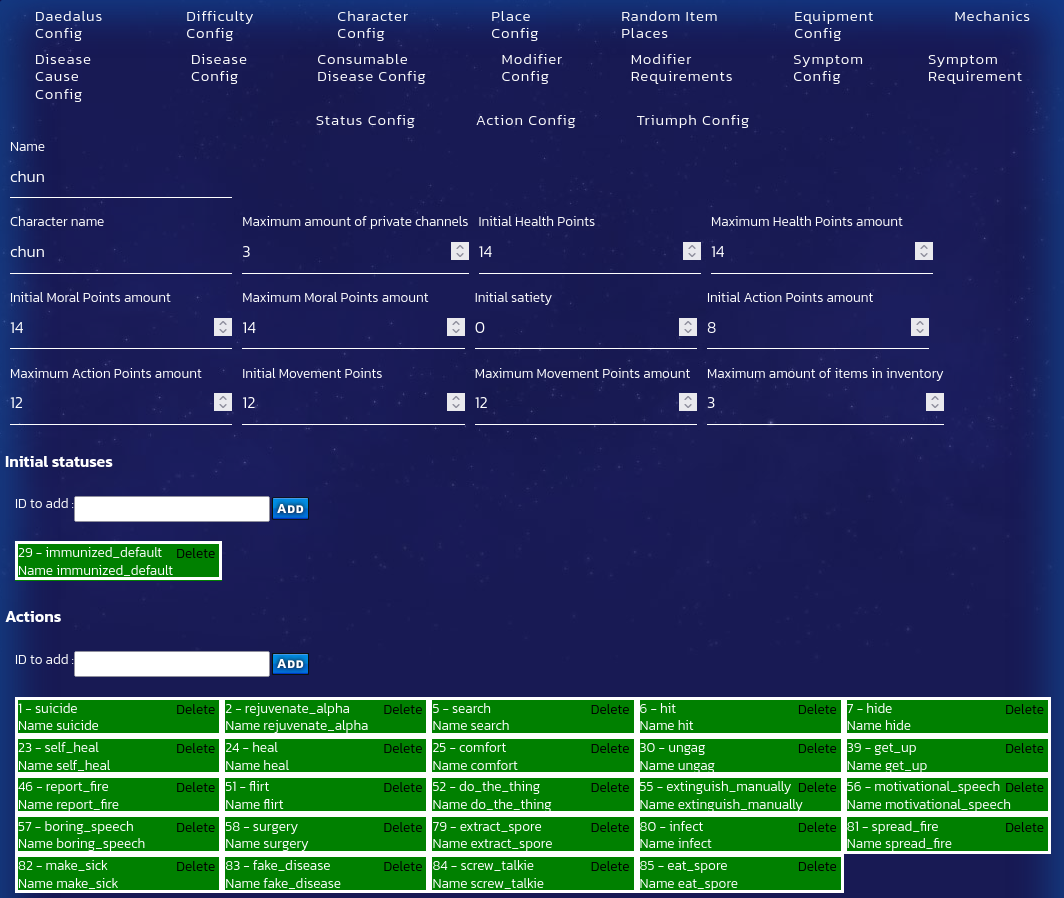Viewport: 1064px width, 898px height.
Task: Adjust Maximum amount of private channels stepper
Action: pos(458,252)
